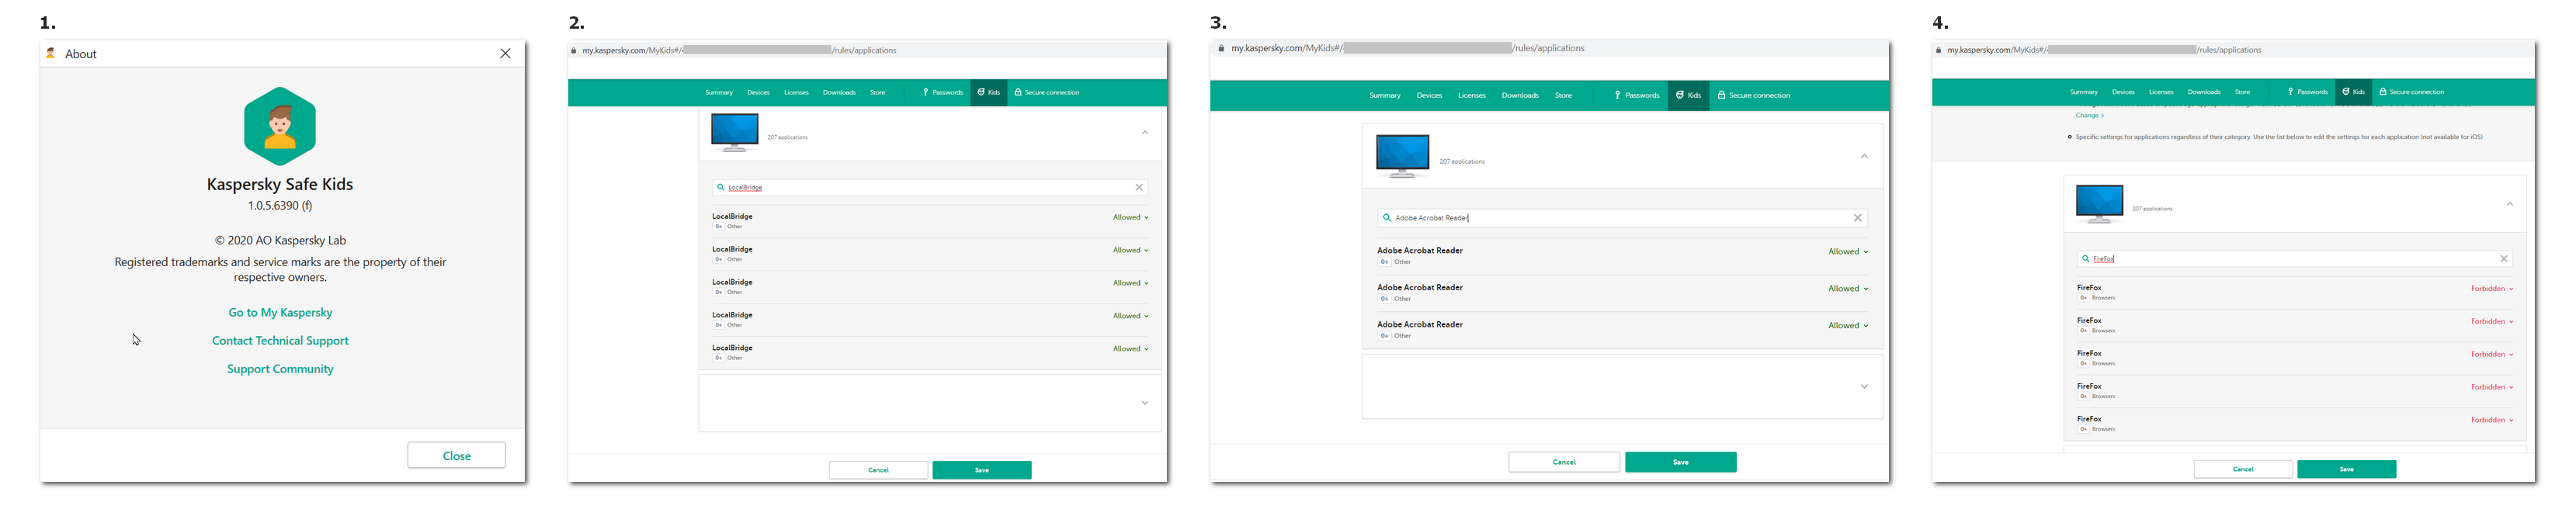Click the magnifier icon beside FireFox search text
Image resolution: width=2576 pixels, height=523 pixels.
(x=2086, y=258)
